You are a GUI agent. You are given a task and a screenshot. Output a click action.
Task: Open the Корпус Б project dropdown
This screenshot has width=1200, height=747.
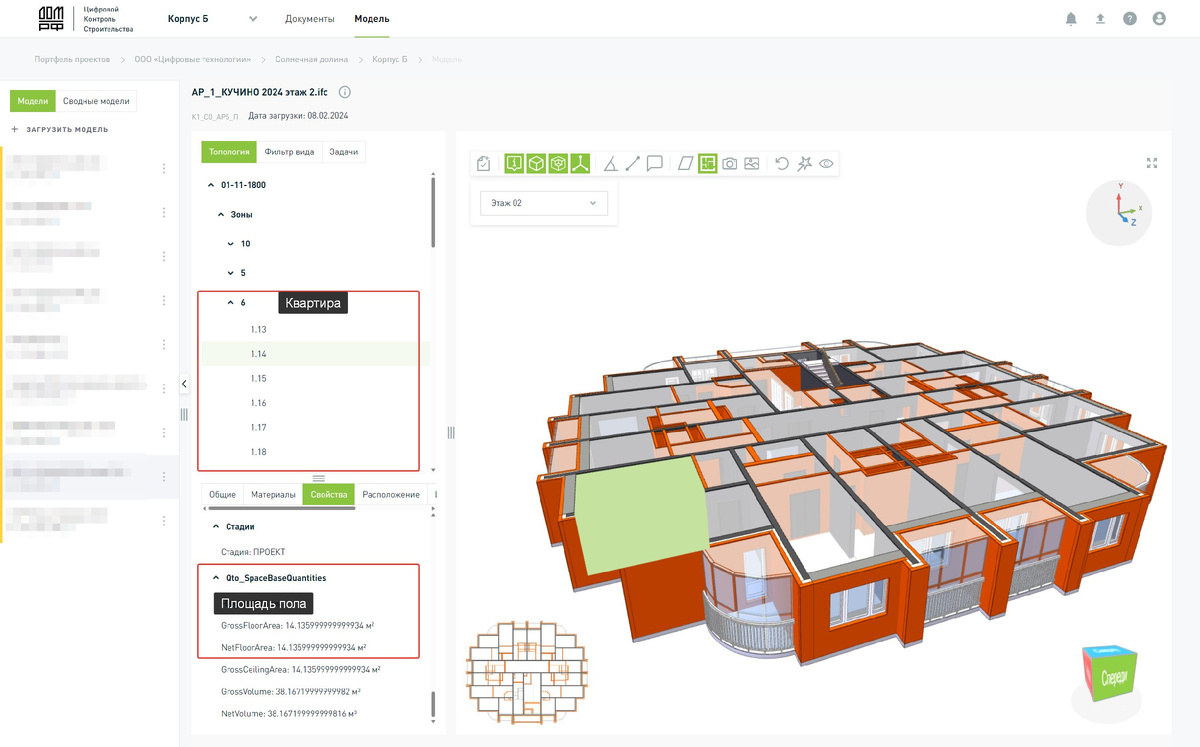(212, 19)
